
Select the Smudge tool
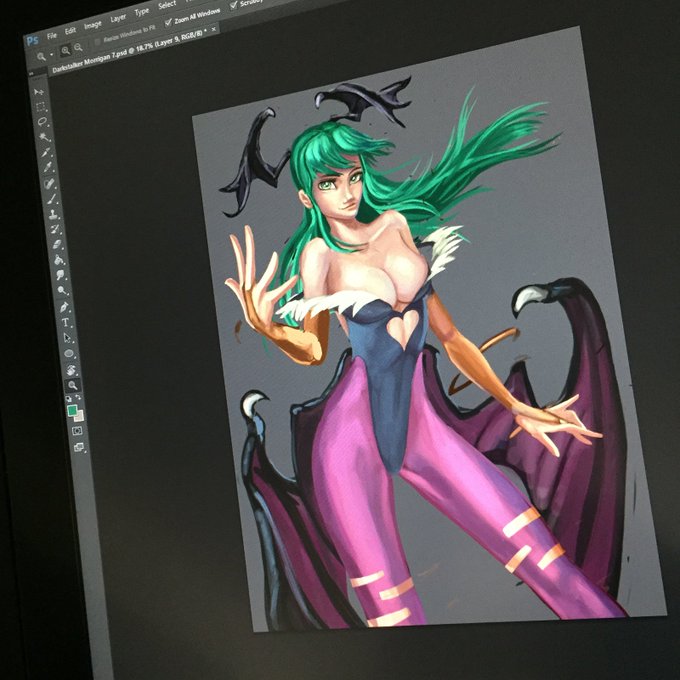click(61, 275)
